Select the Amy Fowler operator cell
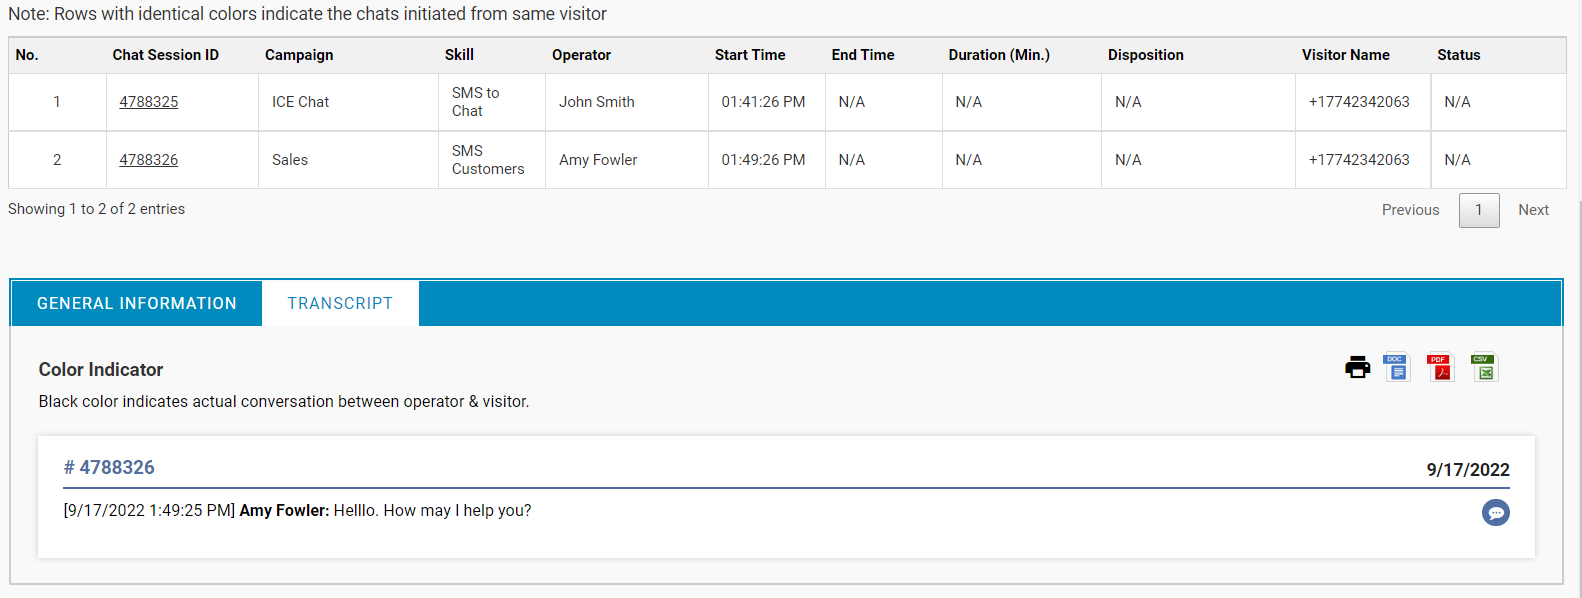The width and height of the screenshot is (1582, 598). pos(598,160)
